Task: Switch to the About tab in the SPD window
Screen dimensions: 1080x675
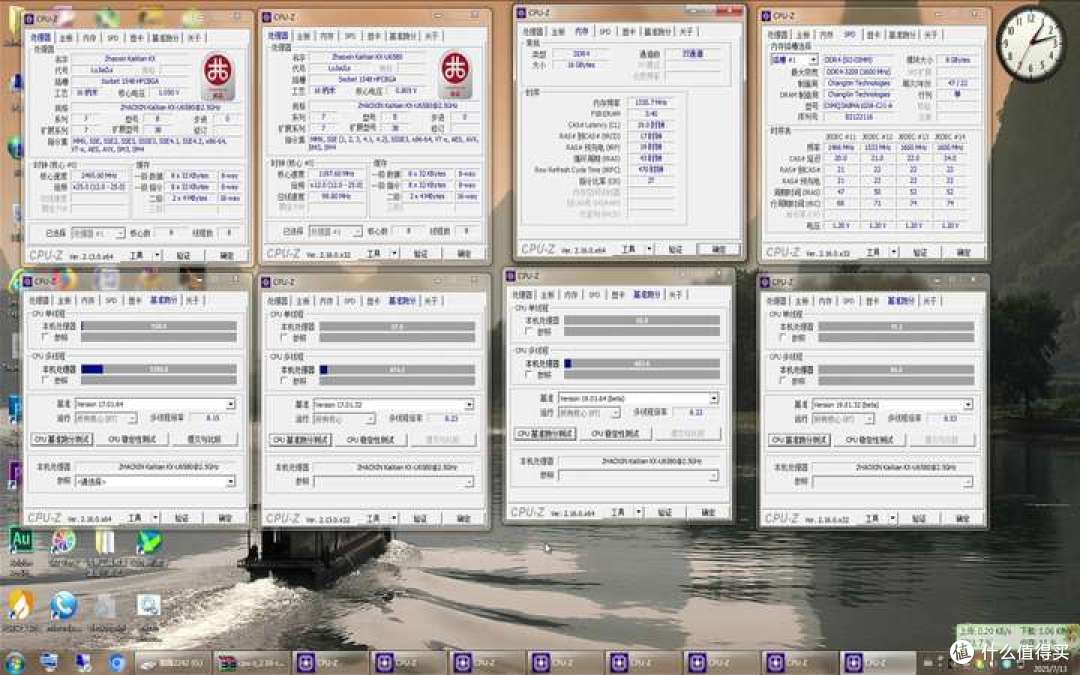Action: tap(931, 34)
